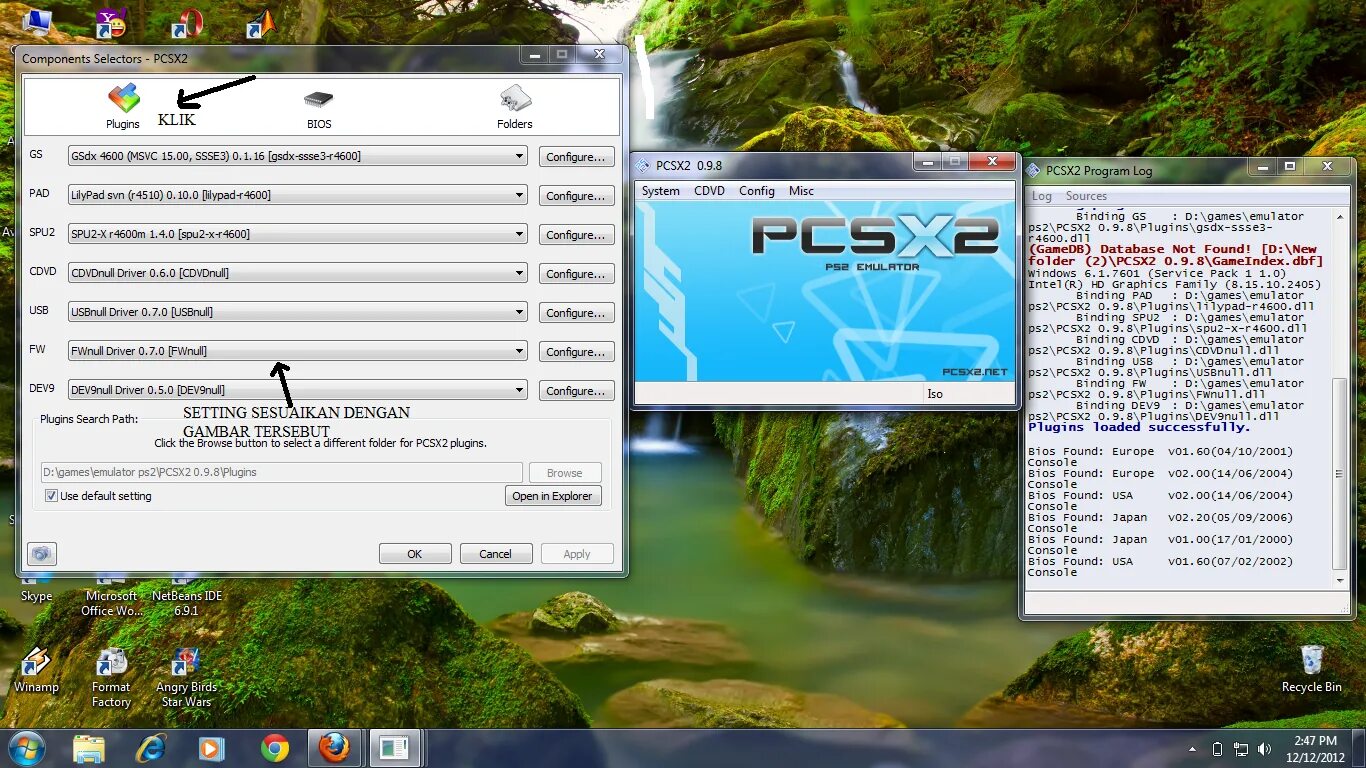Screen dimensions: 1366x768
Task: Click the volume speaker tray icon
Action: click(x=1265, y=748)
